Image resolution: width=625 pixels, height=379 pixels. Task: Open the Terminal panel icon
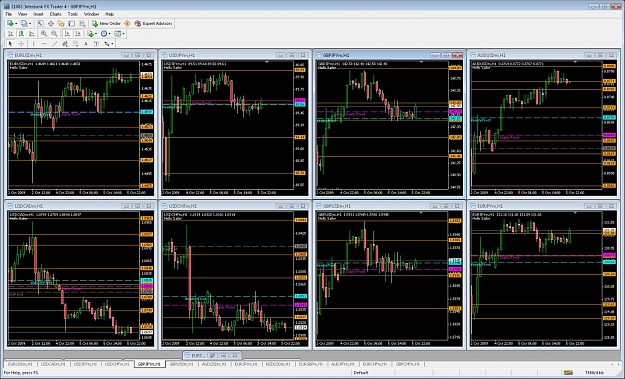pyautogui.click(x=72, y=24)
